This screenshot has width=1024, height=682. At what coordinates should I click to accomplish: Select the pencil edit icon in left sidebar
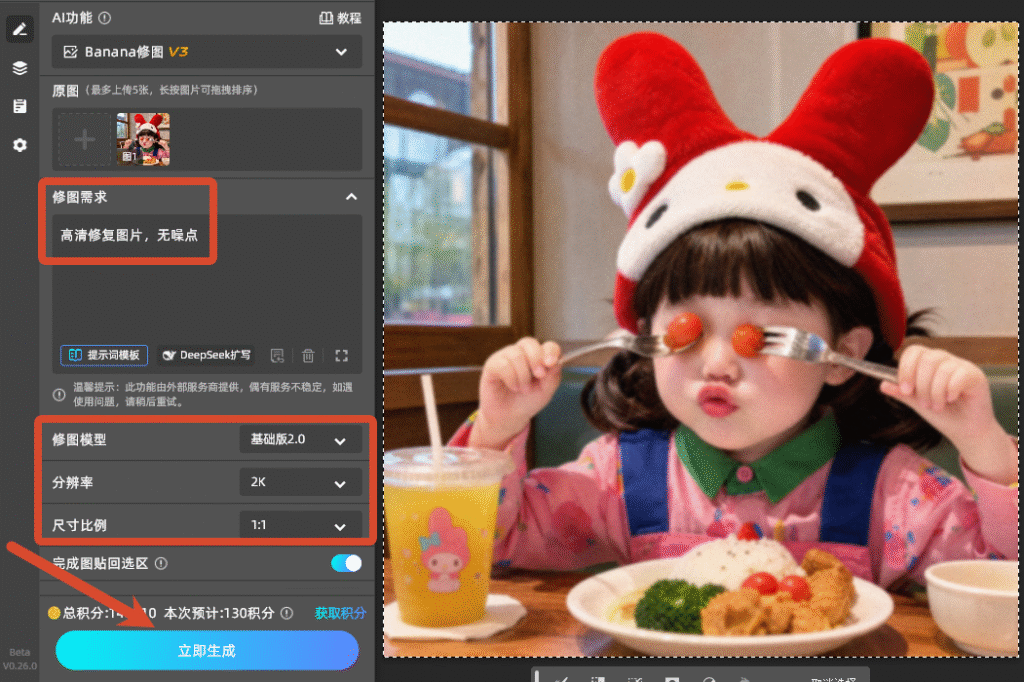point(20,29)
